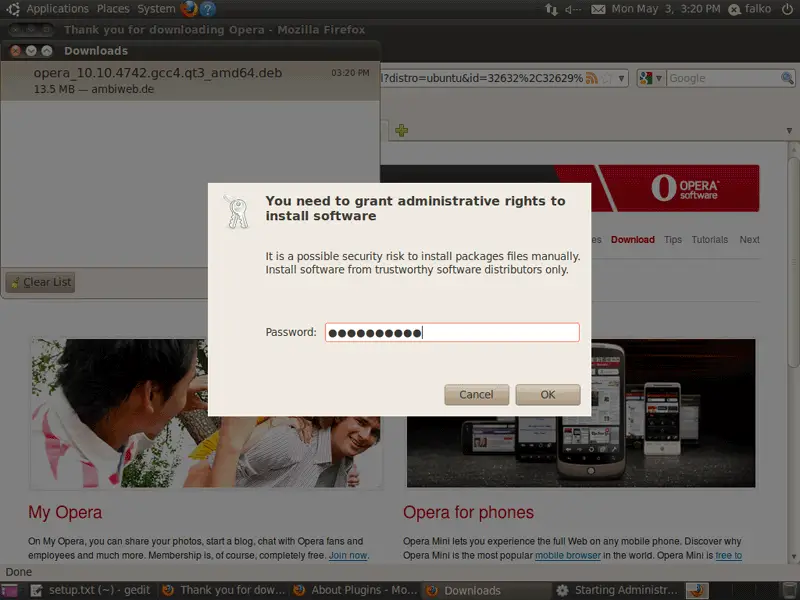Click the show desktop icon in the bottom panel

coord(9,590)
